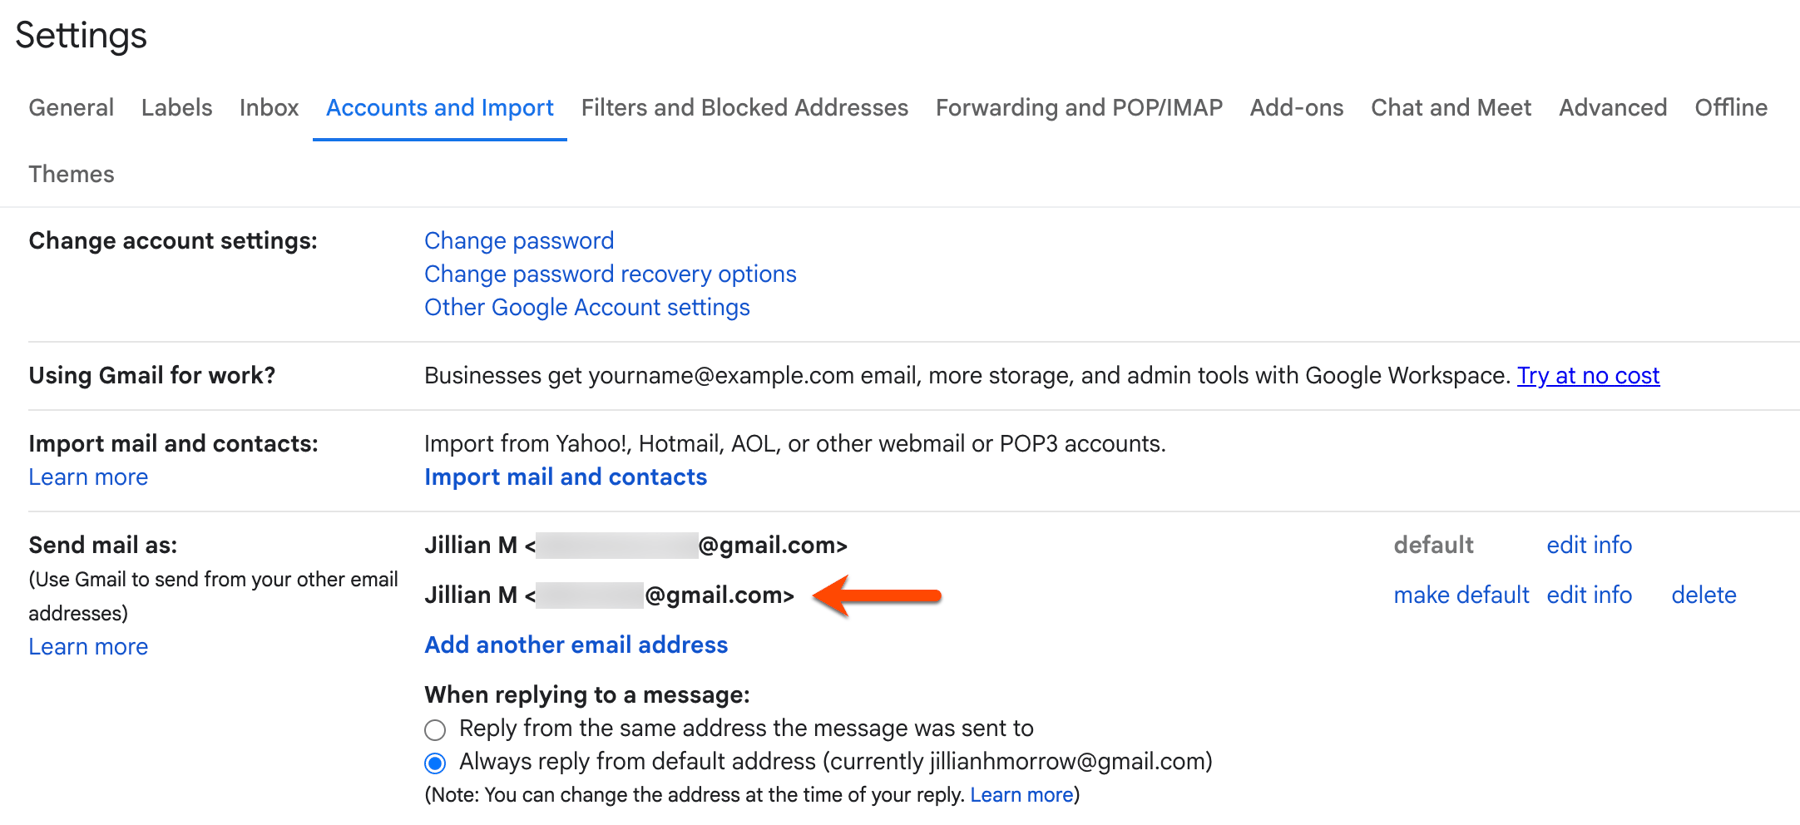Open the Advanced settings tab
The width and height of the screenshot is (1800, 825).
click(1612, 107)
